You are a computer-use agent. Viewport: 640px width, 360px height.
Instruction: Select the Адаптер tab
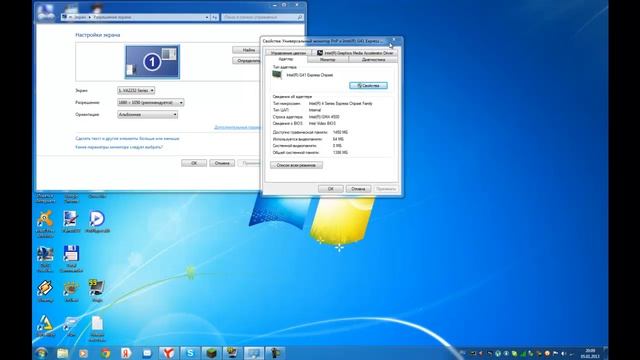pyautogui.click(x=286, y=59)
